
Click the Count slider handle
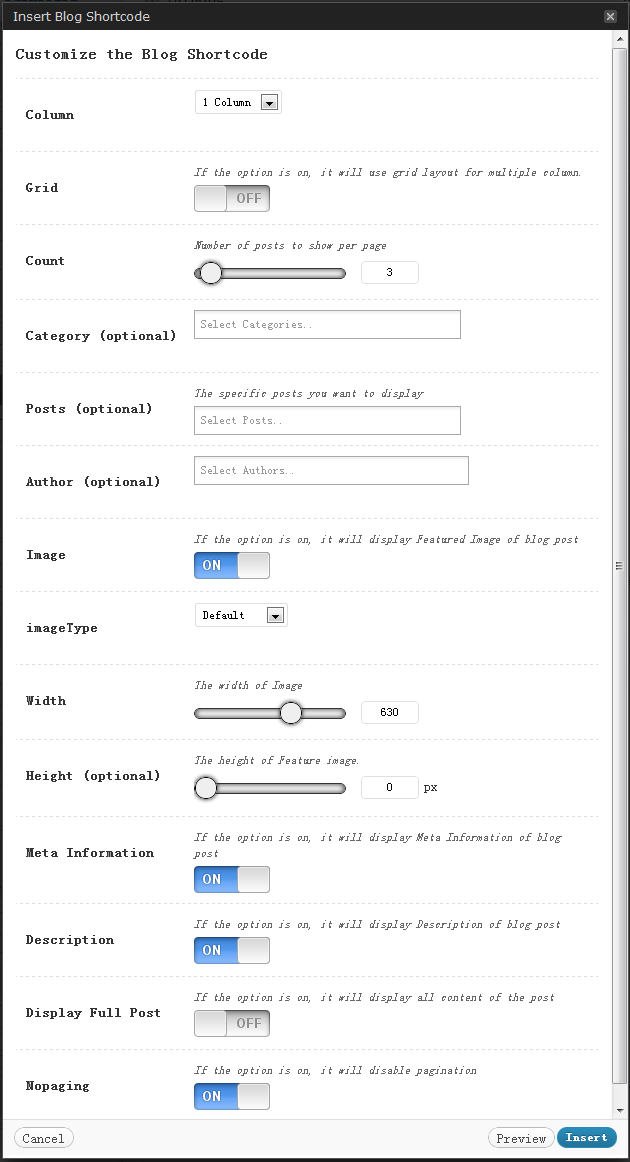tap(210, 273)
